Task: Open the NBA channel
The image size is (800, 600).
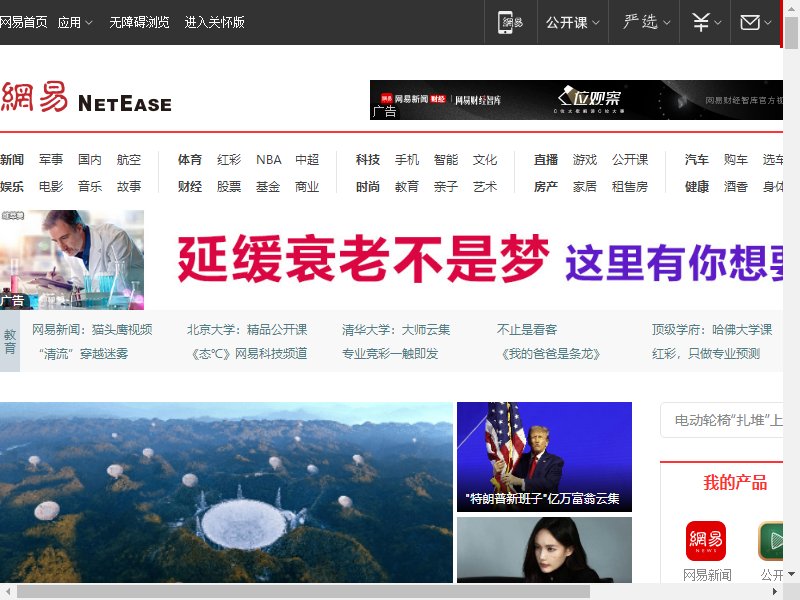Action: (268, 160)
